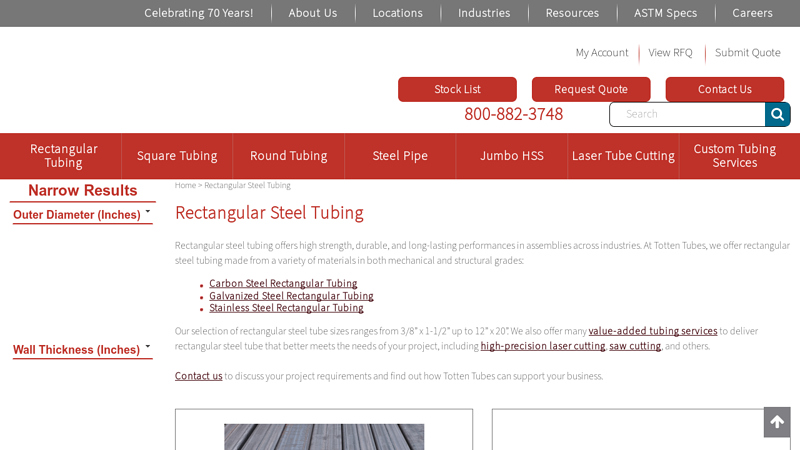The width and height of the screenshot is (800, 450).
Task: Select Rectangular Tubing navigation tab
Action: (x=63, y=156)
